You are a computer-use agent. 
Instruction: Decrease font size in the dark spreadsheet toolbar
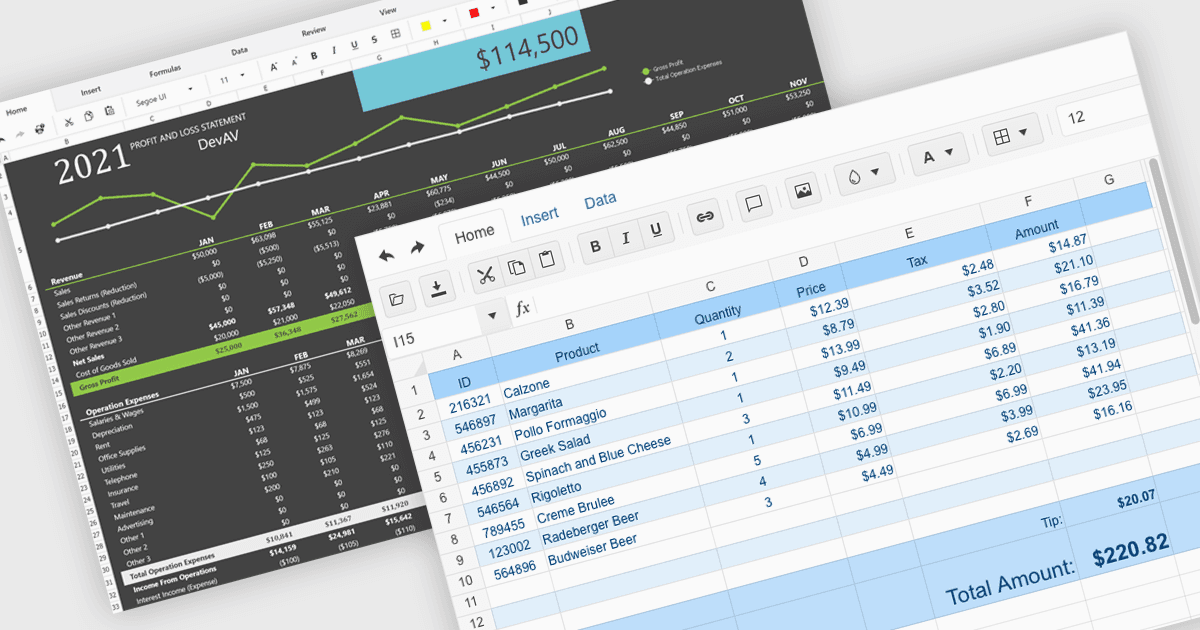click(x=295, y=61)
